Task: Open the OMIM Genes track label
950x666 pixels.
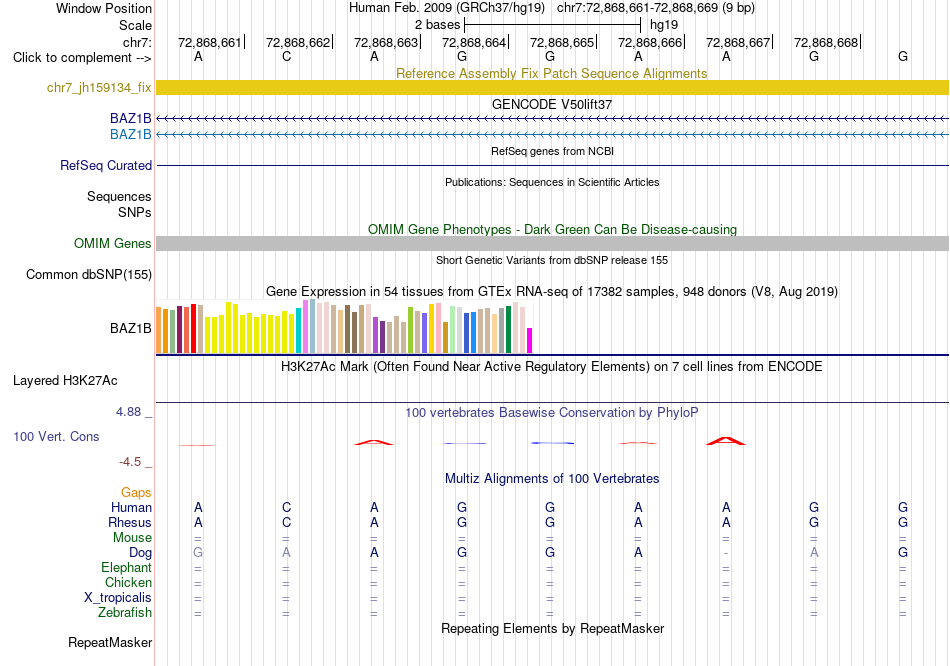Action: [x=113, y=244]
